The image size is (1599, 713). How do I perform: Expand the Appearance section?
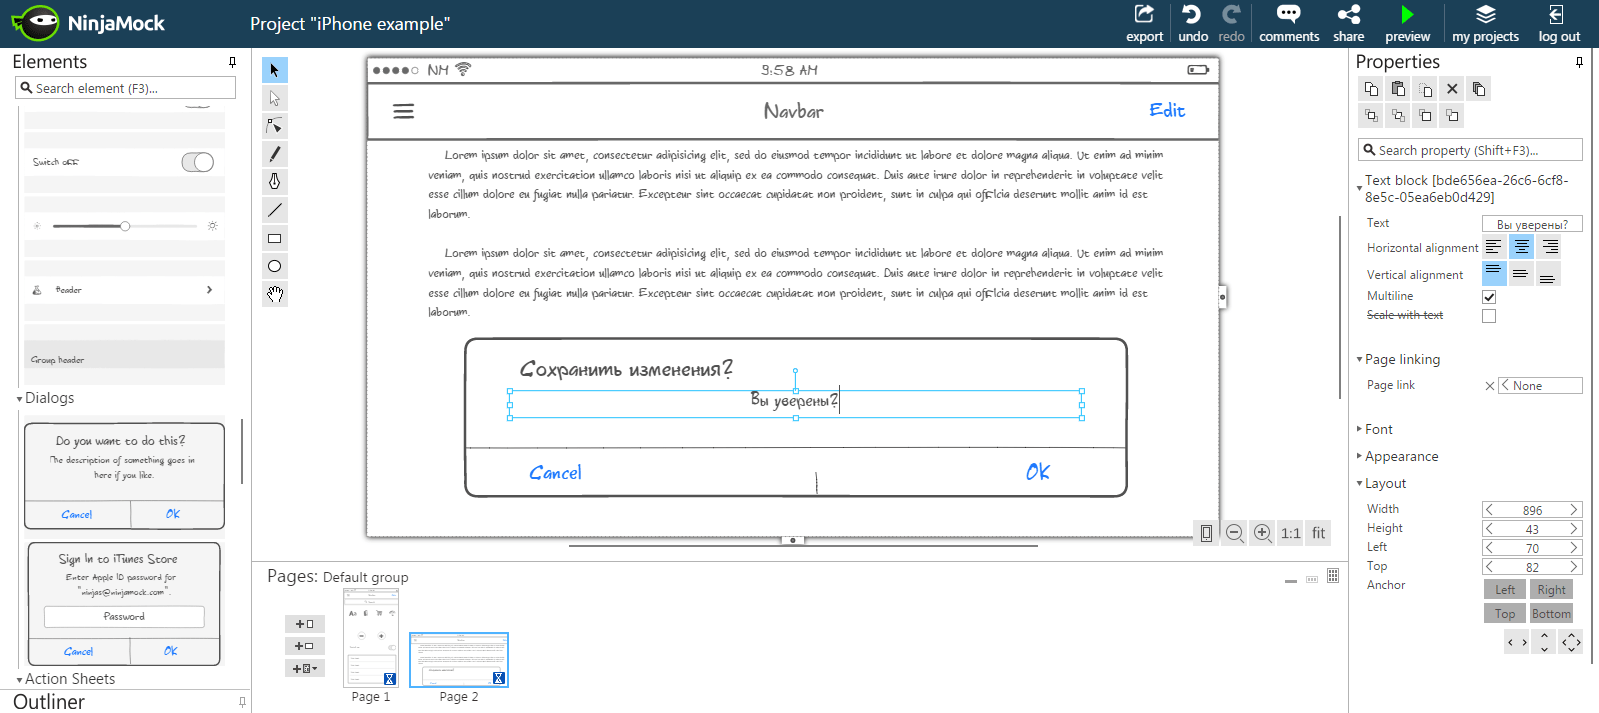1401,456
